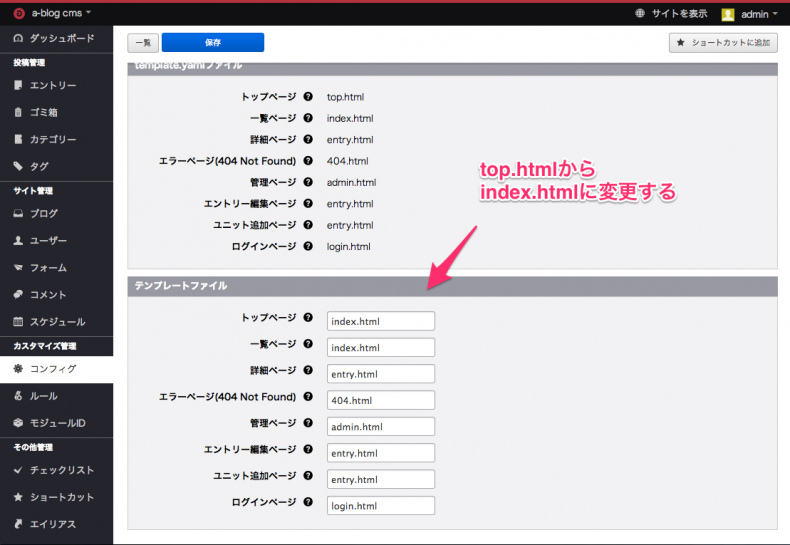Go to エントリー in the sidebar
The width and height of the screenshot is (790, 545).
pyautogui.click(x=52, y=86)
